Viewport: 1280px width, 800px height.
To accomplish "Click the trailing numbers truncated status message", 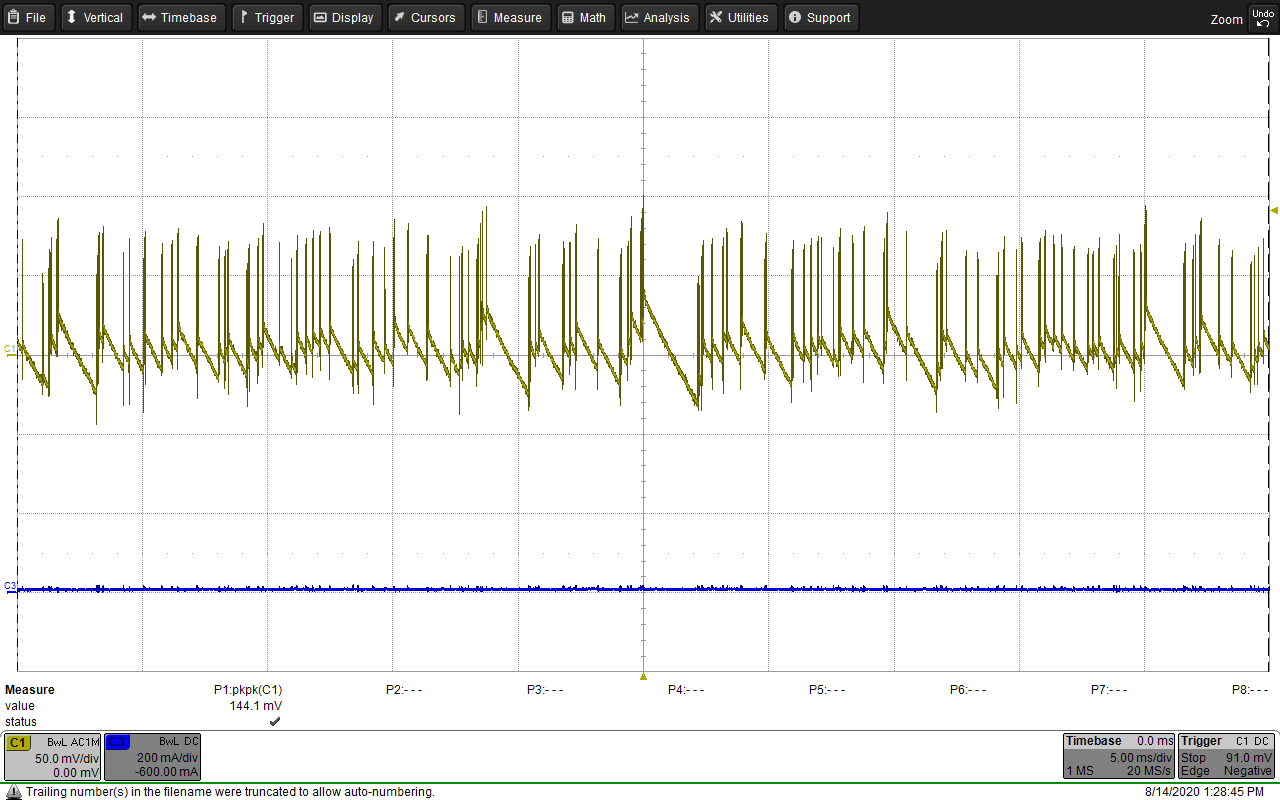I will (x=230, y=792).
